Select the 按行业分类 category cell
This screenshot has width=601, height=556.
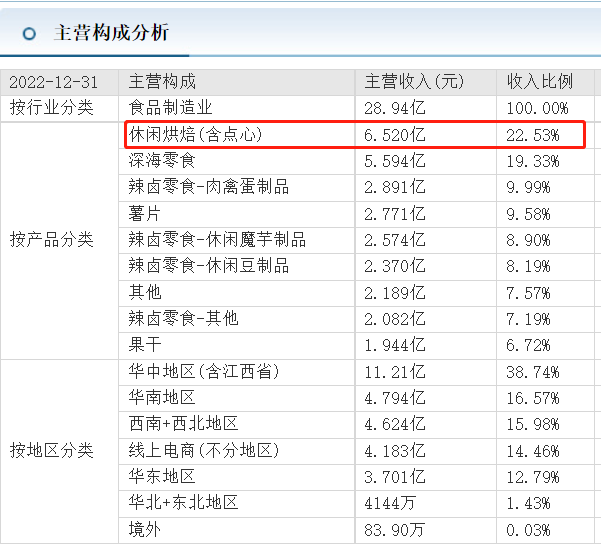click(52, 108)
